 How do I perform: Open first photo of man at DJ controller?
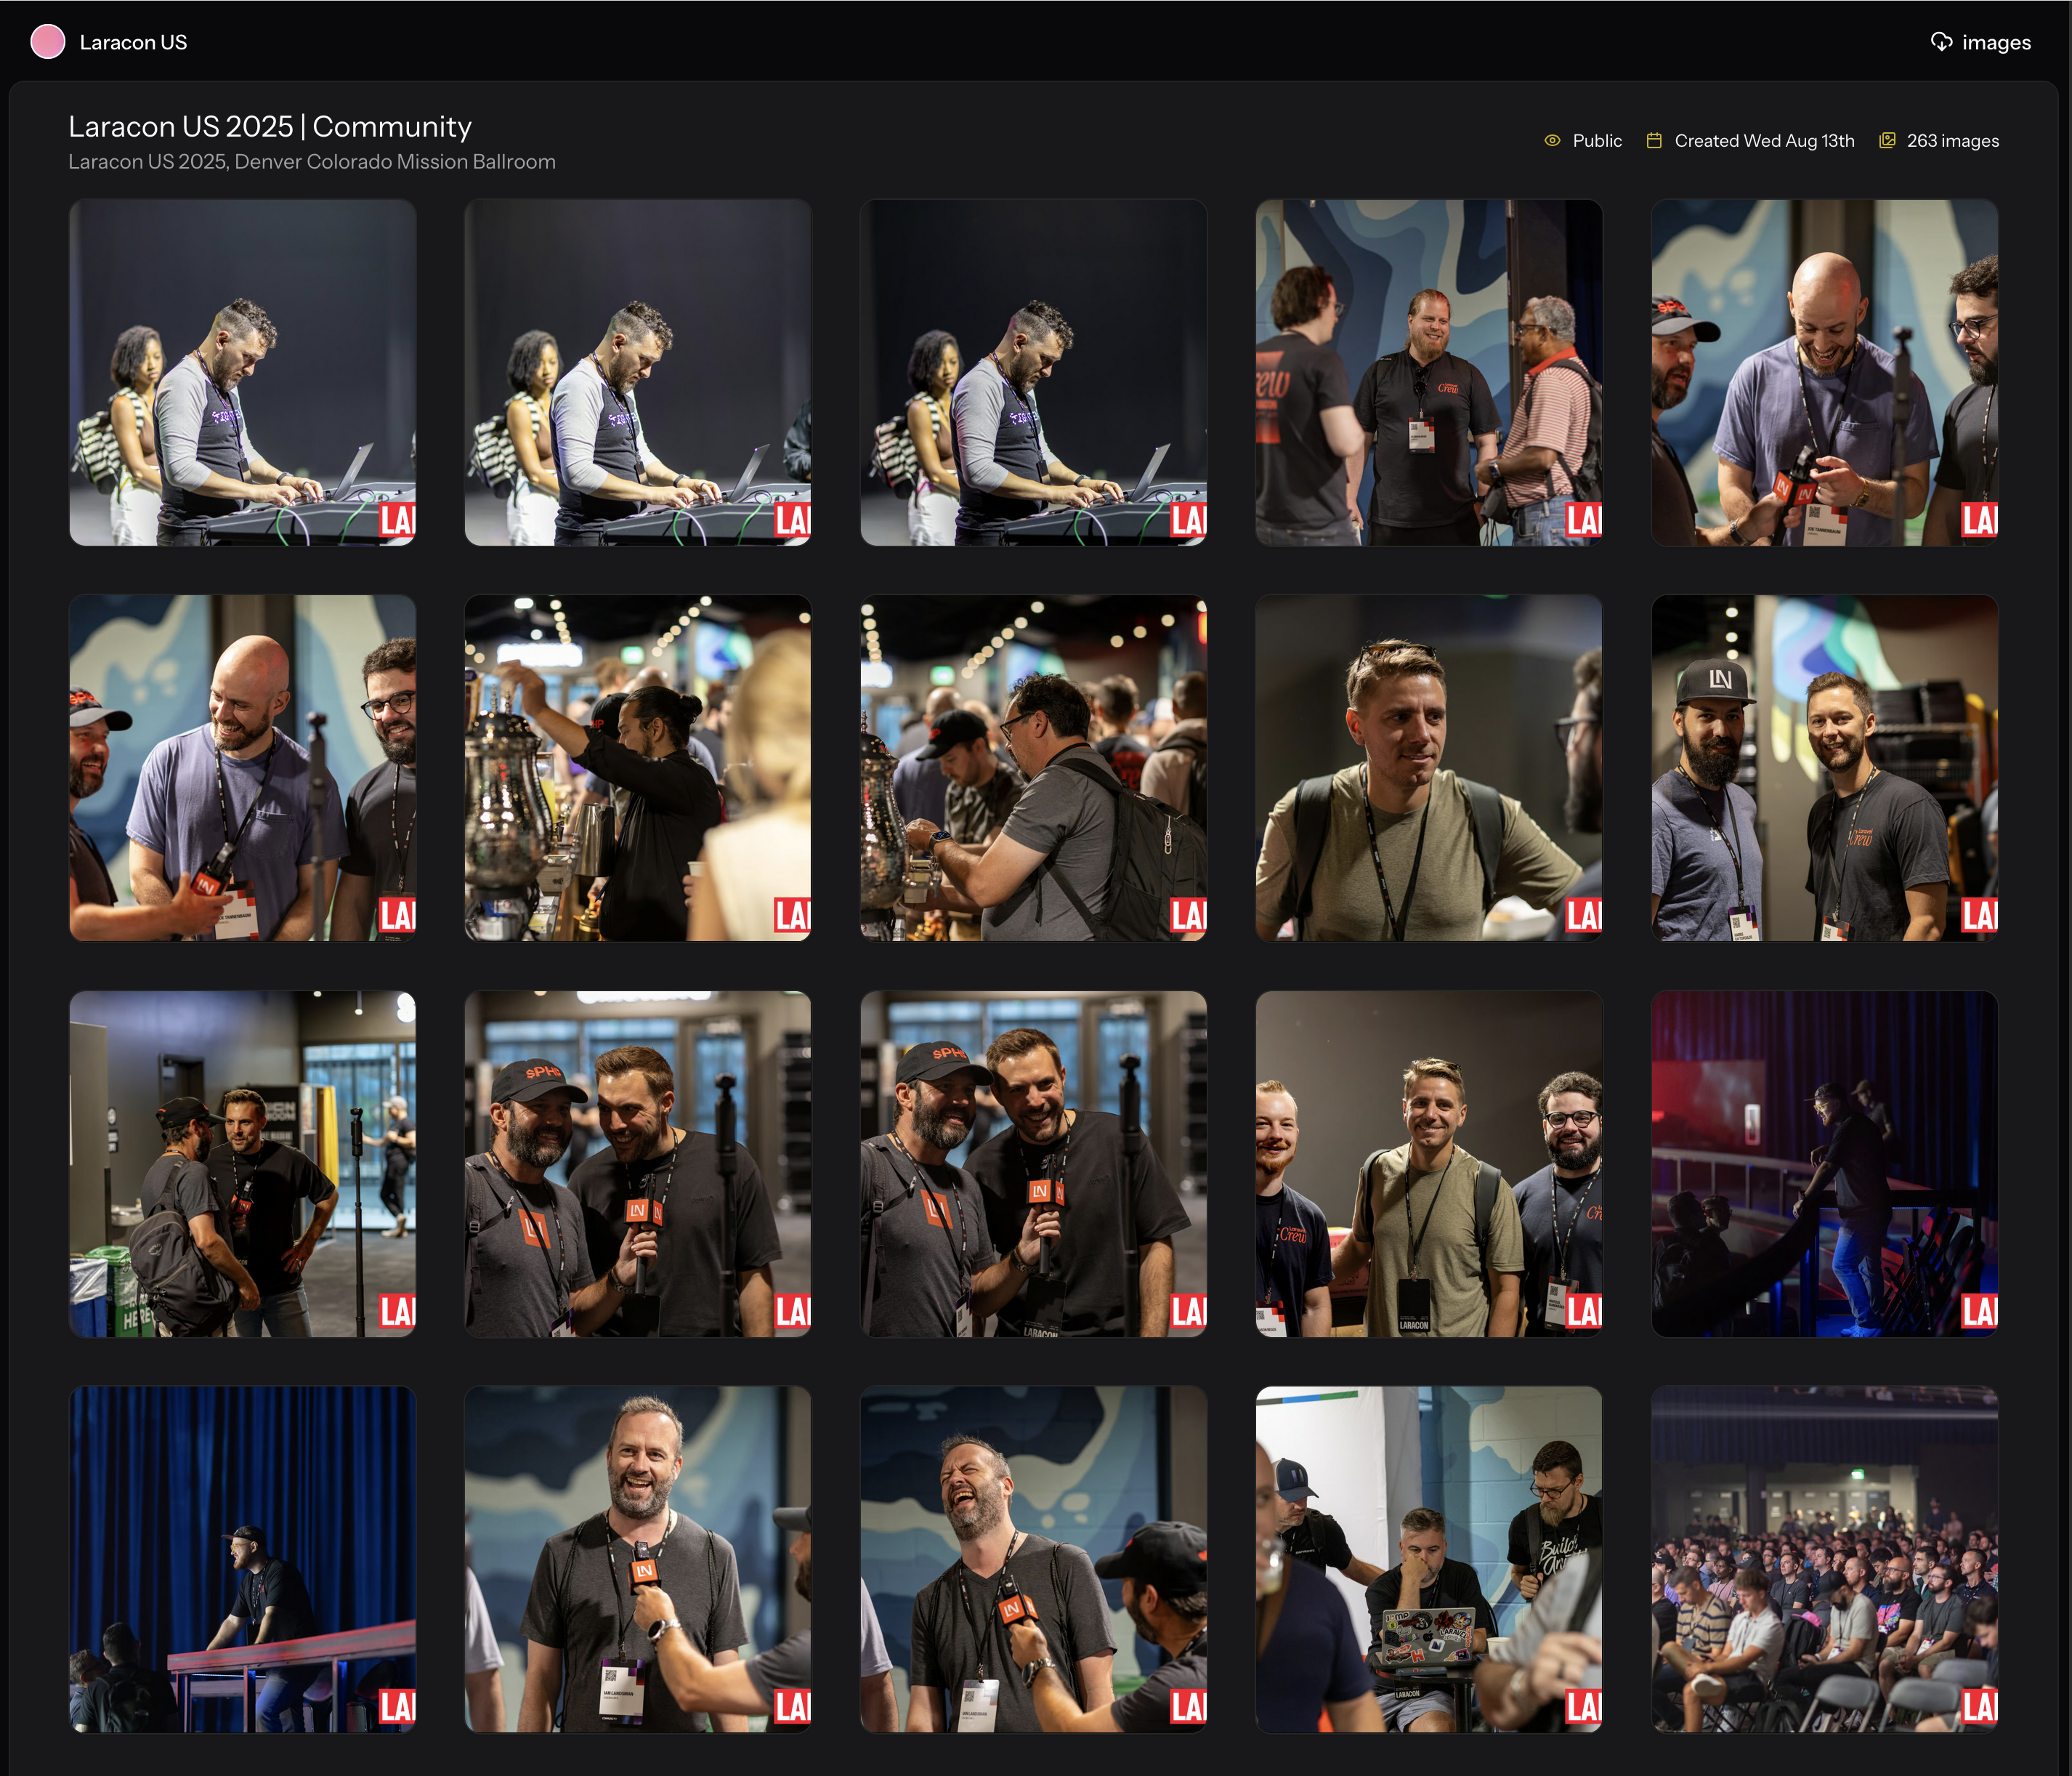[242, 372]
